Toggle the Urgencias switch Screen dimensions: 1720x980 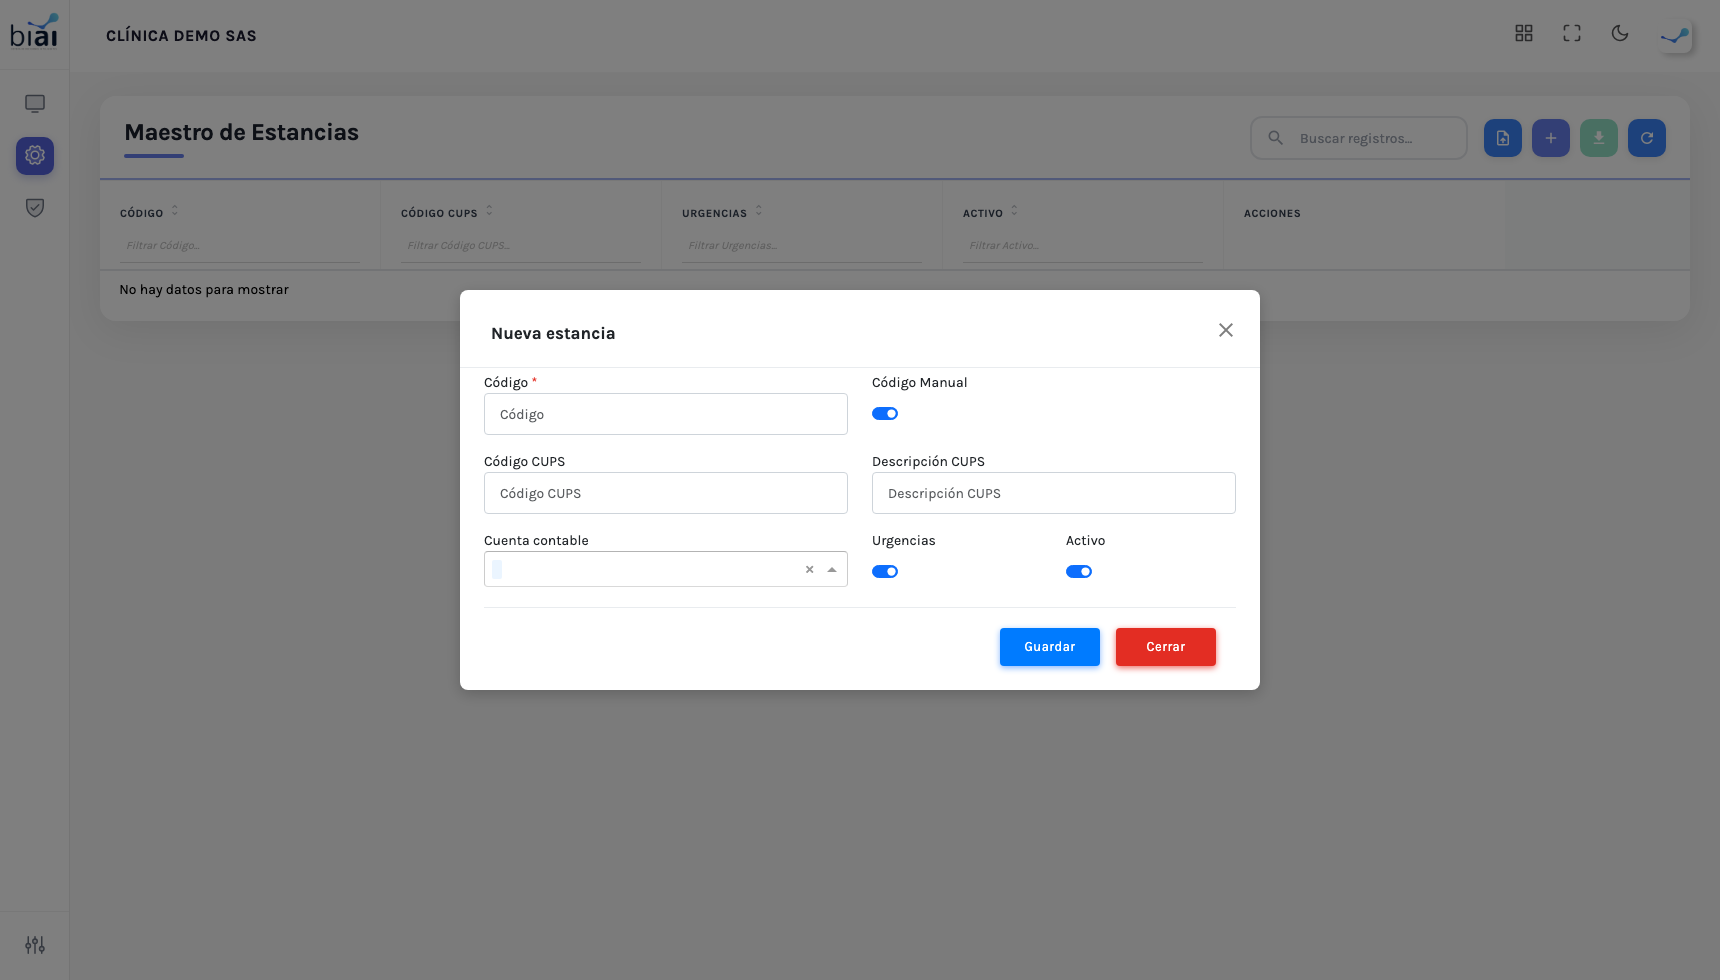(x=885, y=572)
